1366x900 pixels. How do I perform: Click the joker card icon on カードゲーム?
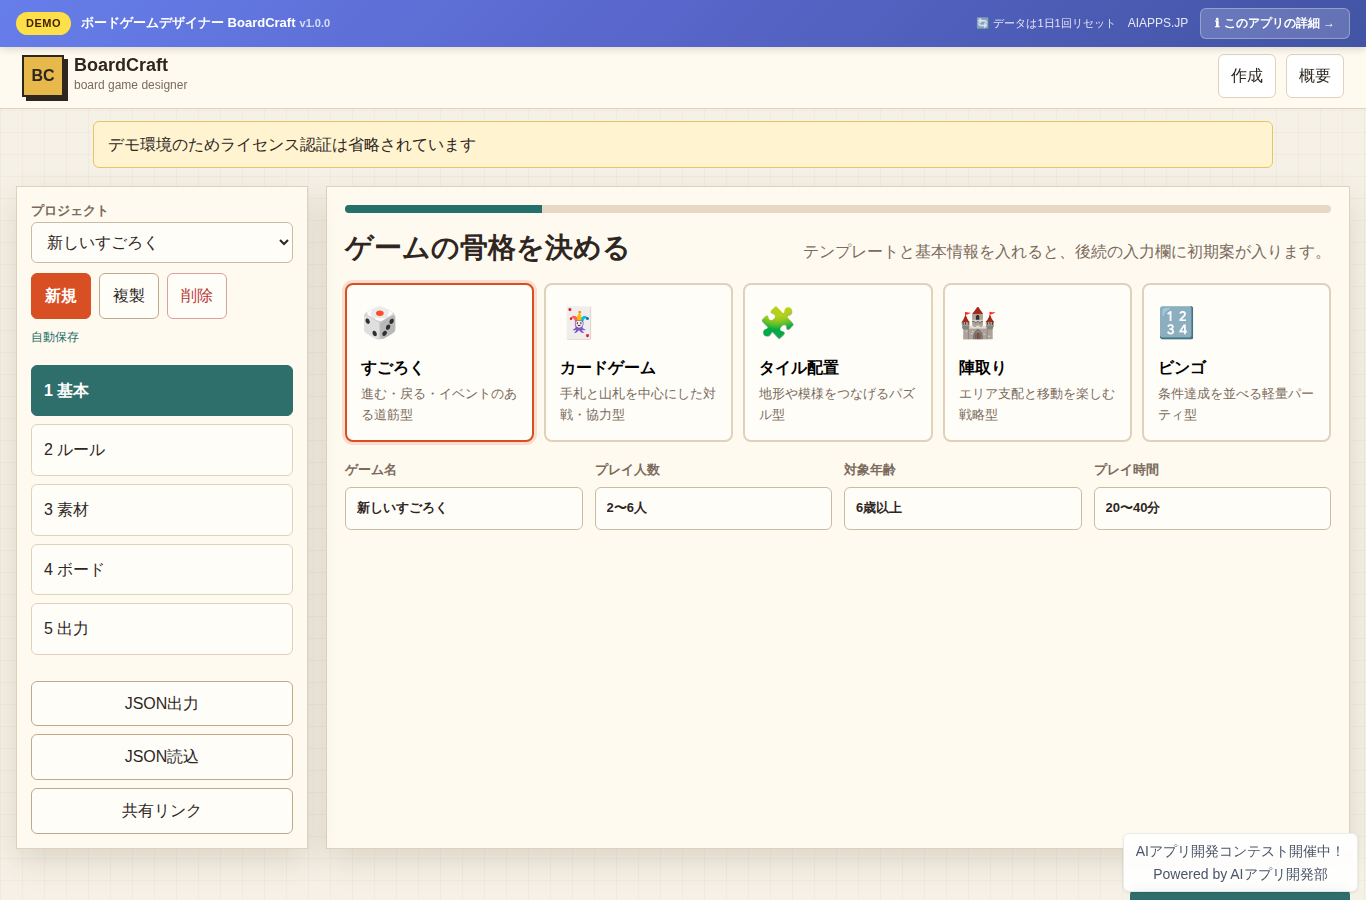pyautogui.click(x=578, y=323)
